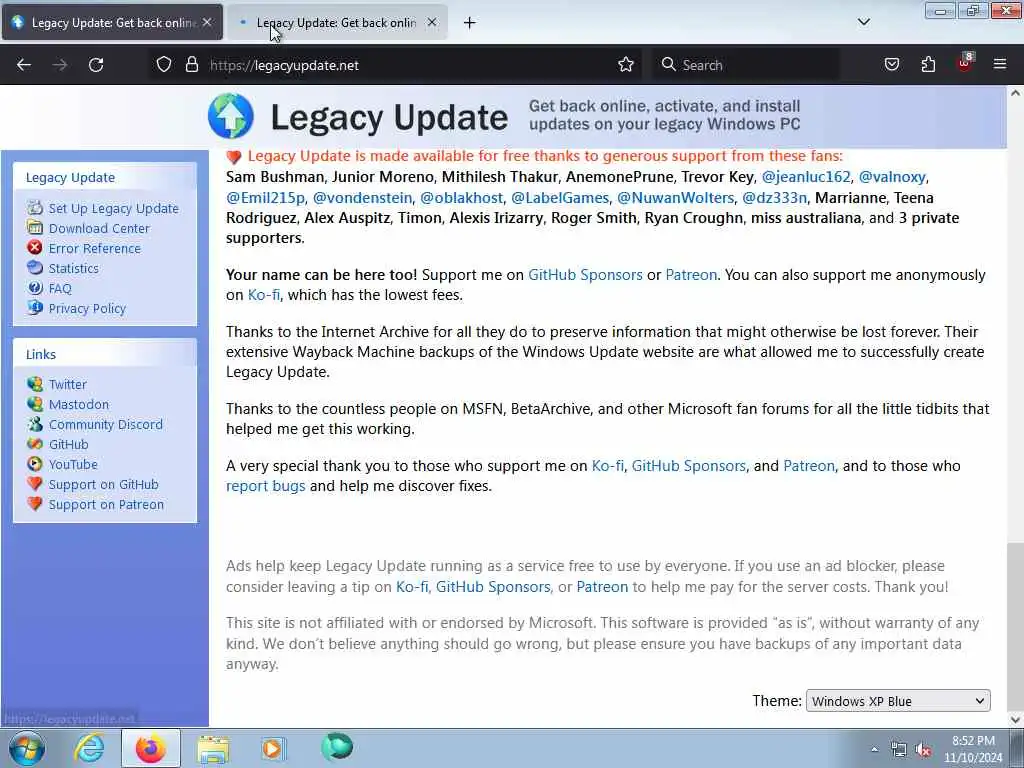Click the FAQ question mark icon

point(35,287)
